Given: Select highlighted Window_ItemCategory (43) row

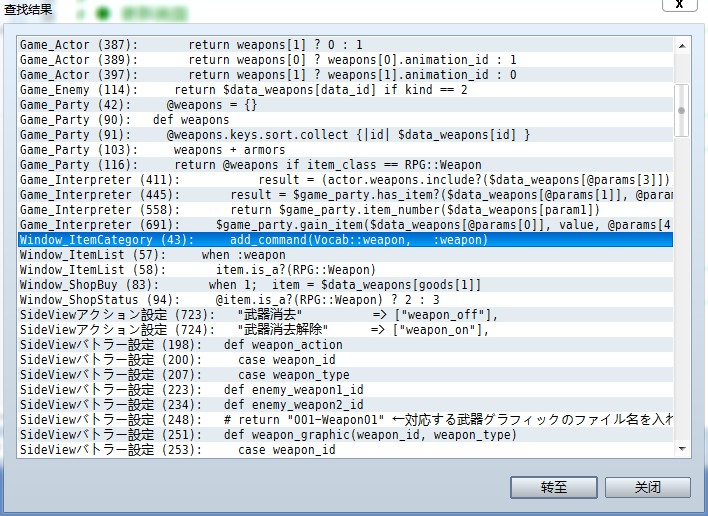Looking at the screenshot, I should 345,239.
